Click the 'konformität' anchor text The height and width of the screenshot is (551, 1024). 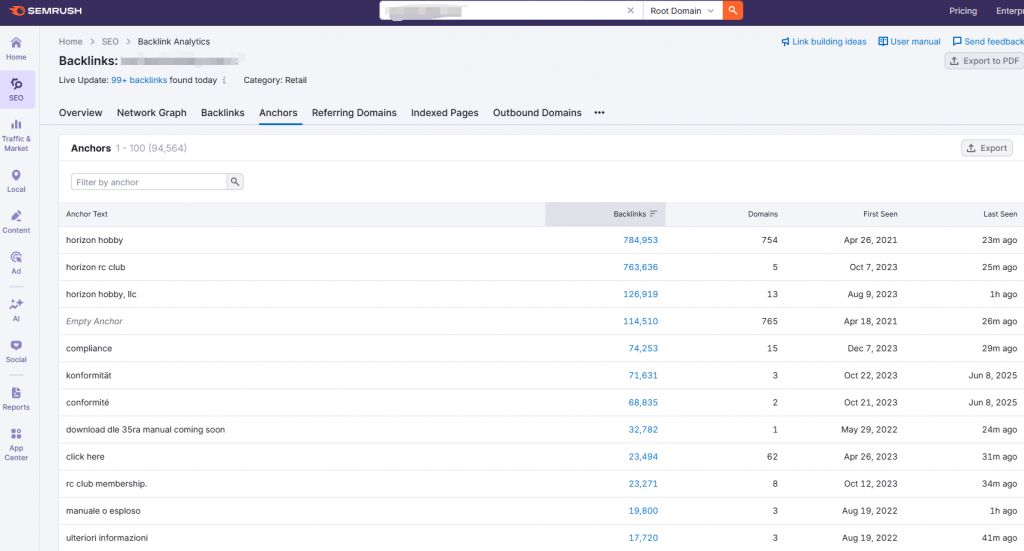pyautogui.click(x=89, y=375)
